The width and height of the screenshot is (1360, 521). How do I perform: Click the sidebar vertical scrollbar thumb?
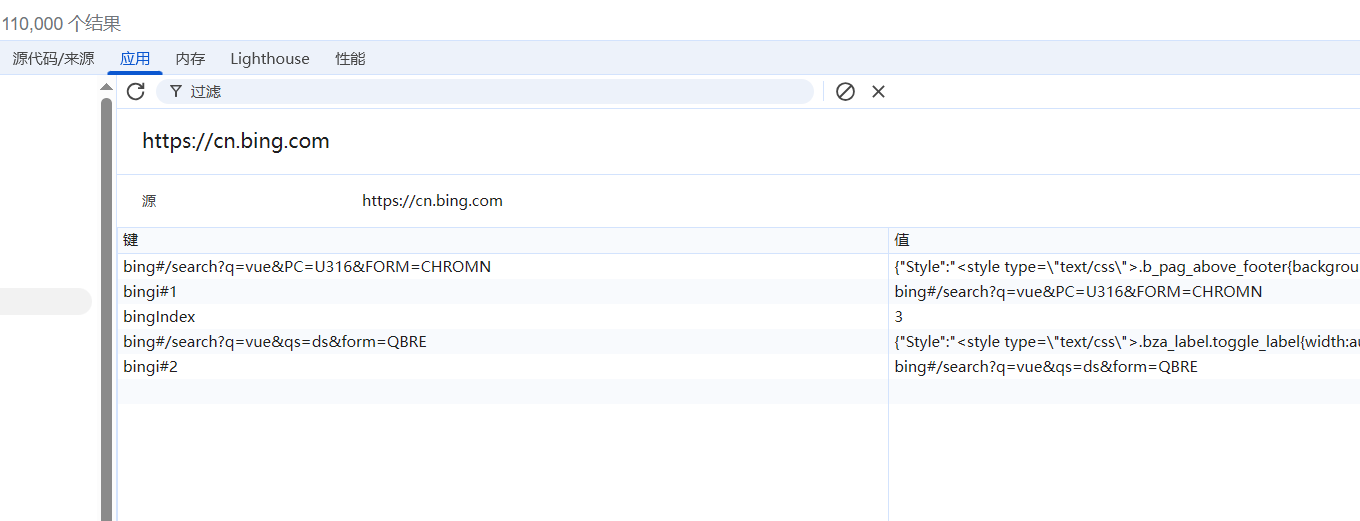106,308
